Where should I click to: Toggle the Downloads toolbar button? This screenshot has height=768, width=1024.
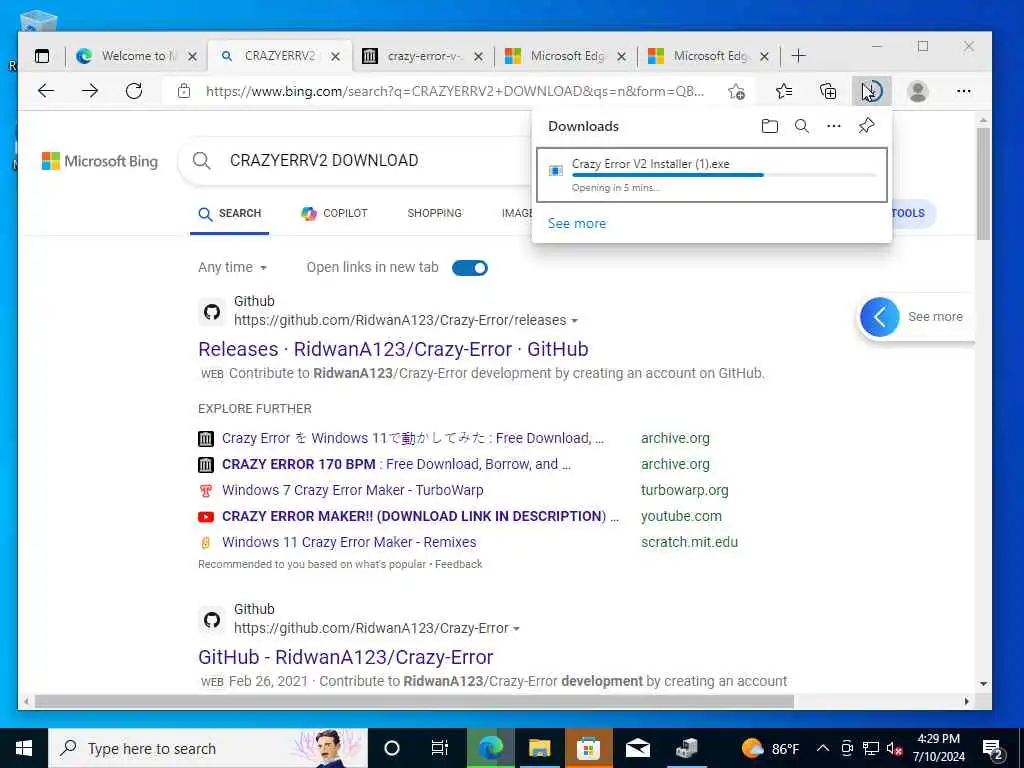[x=872, y=91]
